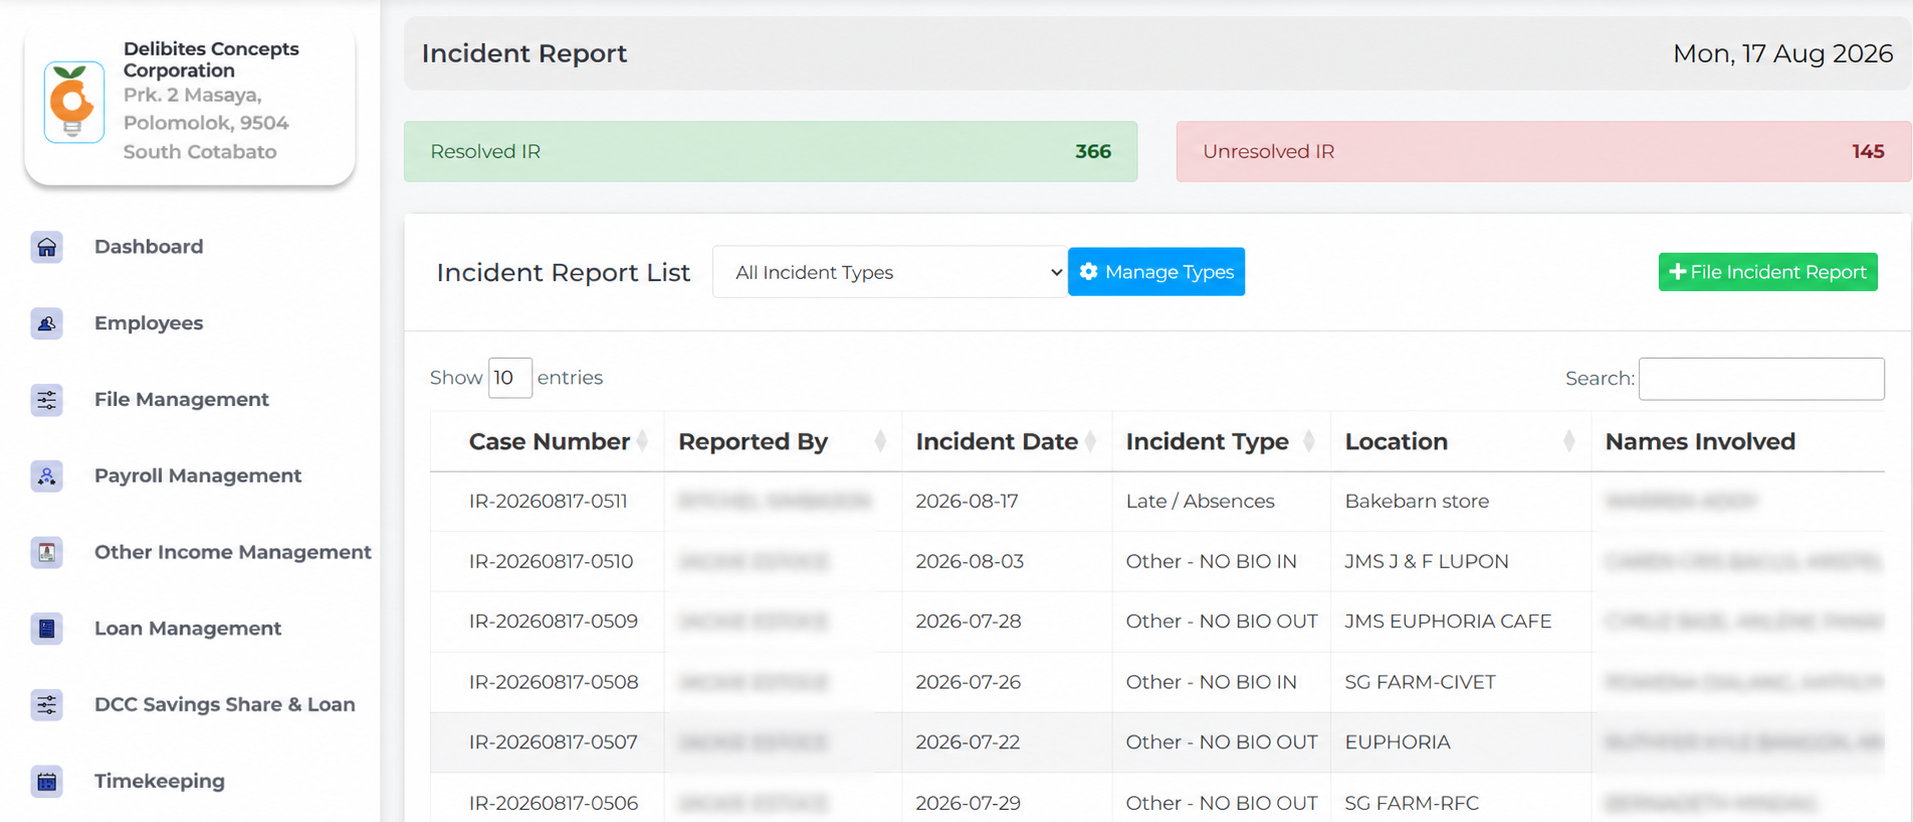The height and width of the screenshot is (822, 1913).
Task: Click the DCC Savings Share & Loan icon
Action: pos(47,705)
